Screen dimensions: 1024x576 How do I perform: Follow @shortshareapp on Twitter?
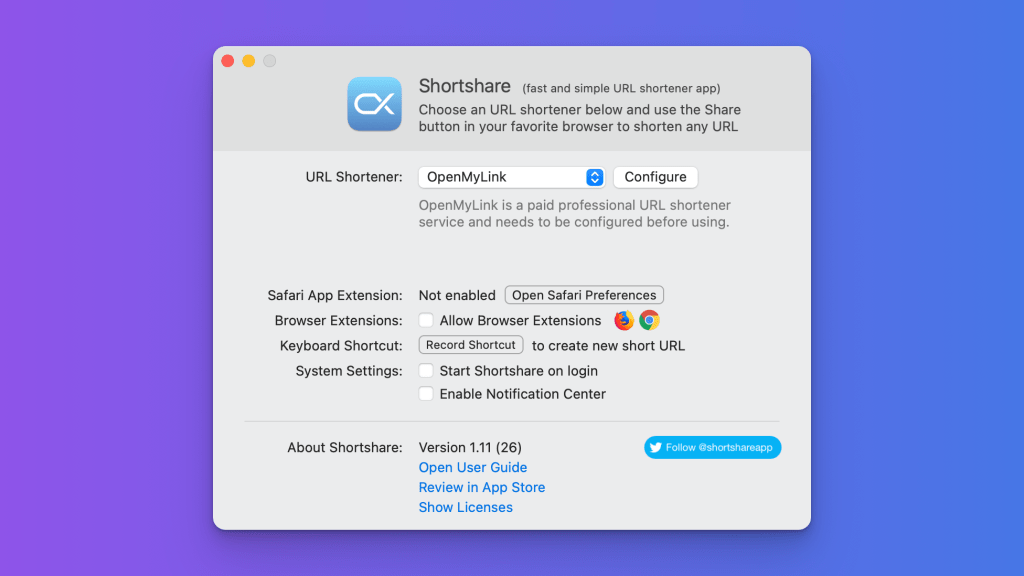[712, 447]
